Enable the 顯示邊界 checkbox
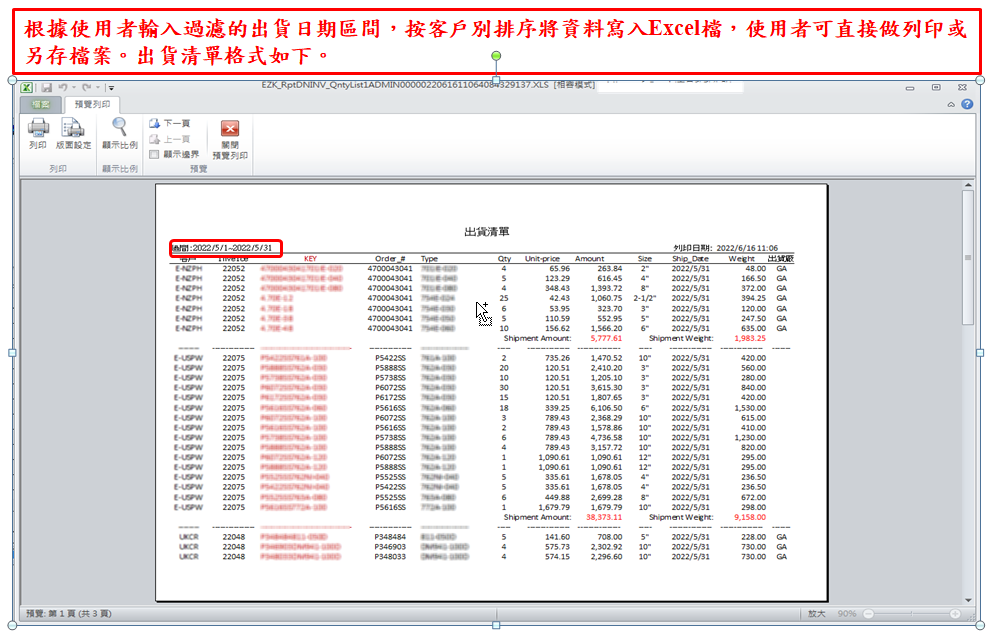This screenshot has height=637, width=991. [154, 154]
